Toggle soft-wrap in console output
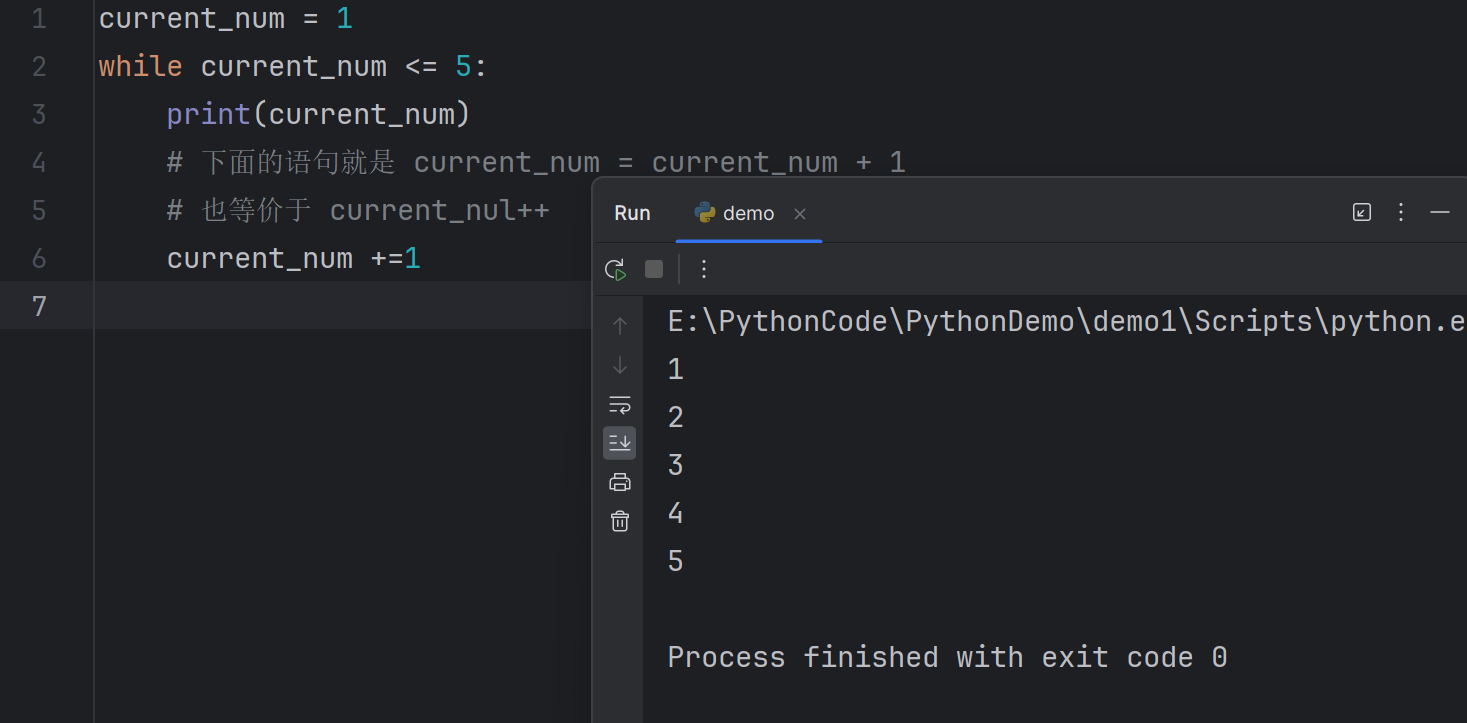This screenshot has width=1467, height=723. [x=620, y=405]
